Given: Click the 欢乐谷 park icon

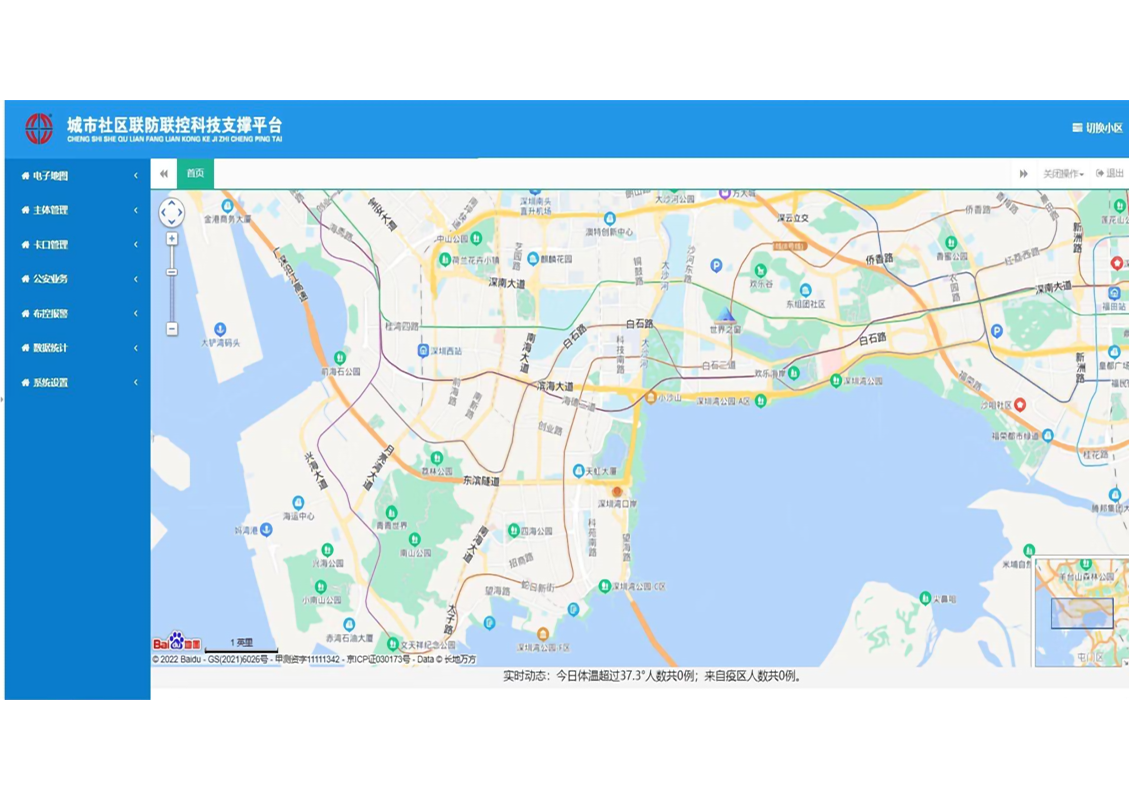Looking at the screenshot, I should click(x=760, y=270).
